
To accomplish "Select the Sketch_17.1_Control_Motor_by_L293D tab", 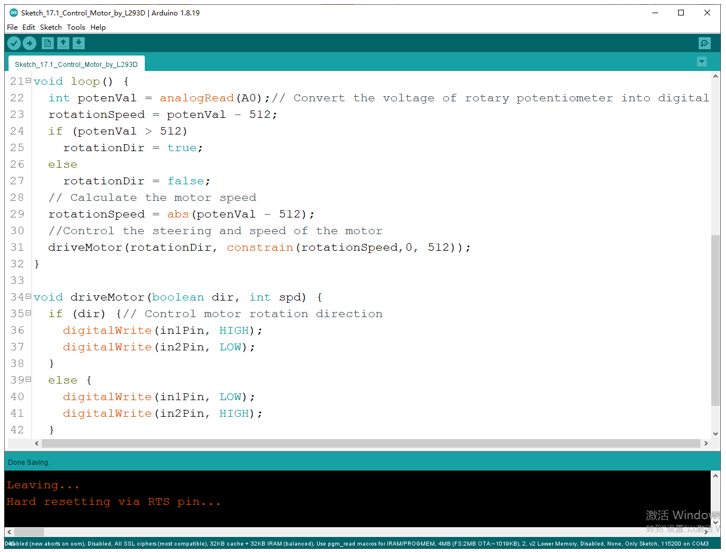I will pos(76,64).
